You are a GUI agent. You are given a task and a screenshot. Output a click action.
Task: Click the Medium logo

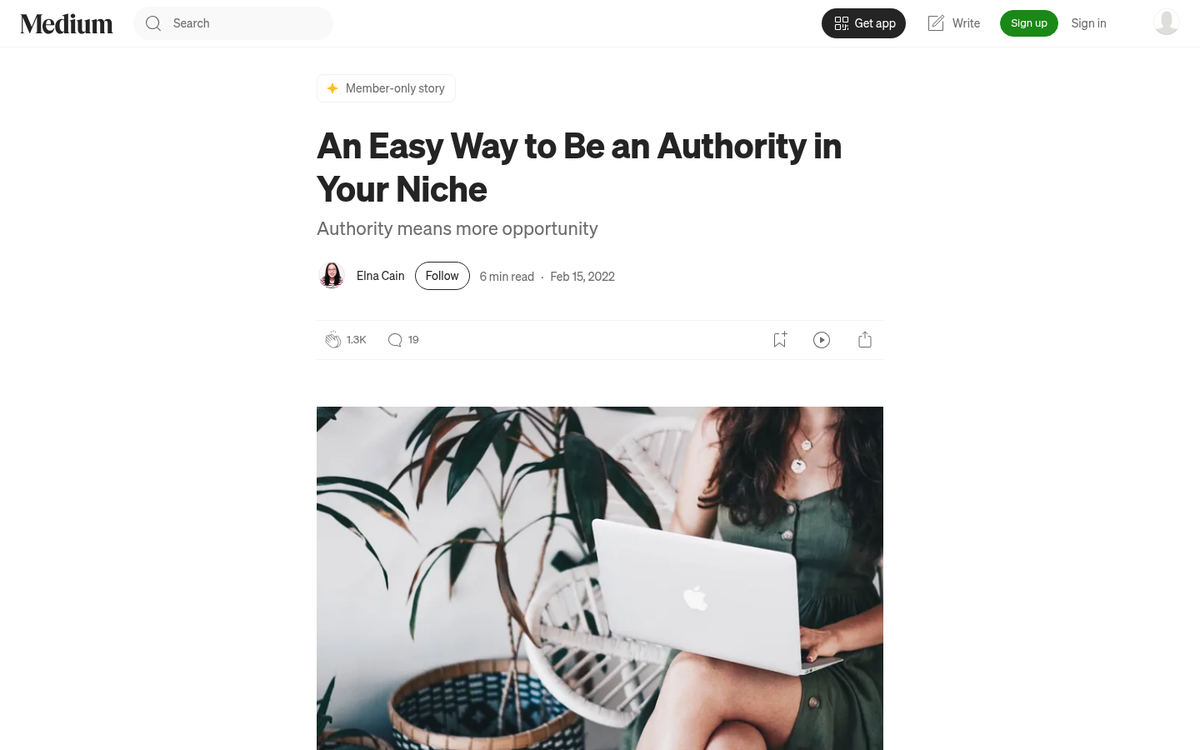(x=66, y=24)
